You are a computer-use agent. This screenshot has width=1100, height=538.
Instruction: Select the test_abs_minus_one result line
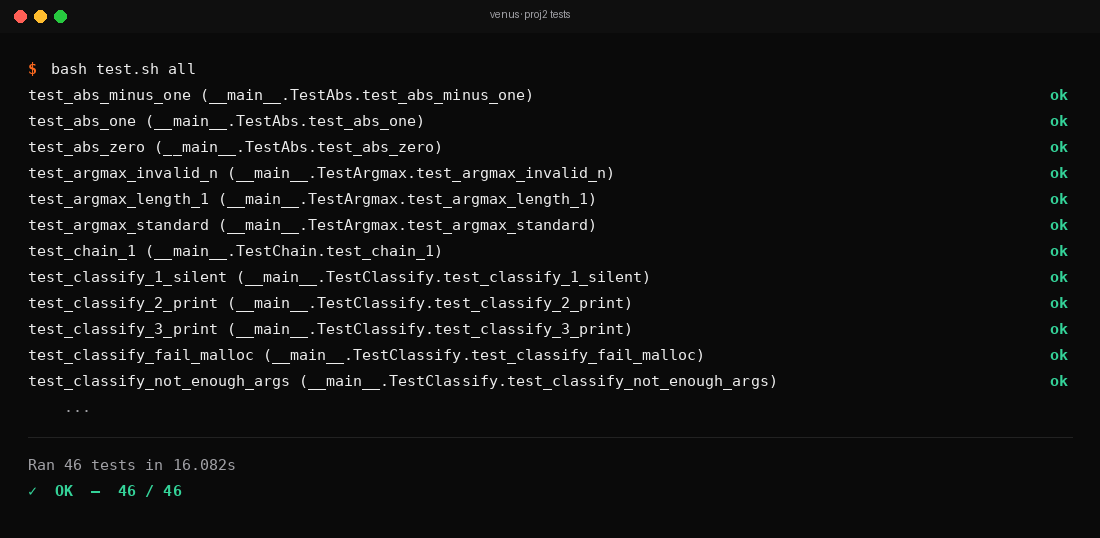pos(280,95)
